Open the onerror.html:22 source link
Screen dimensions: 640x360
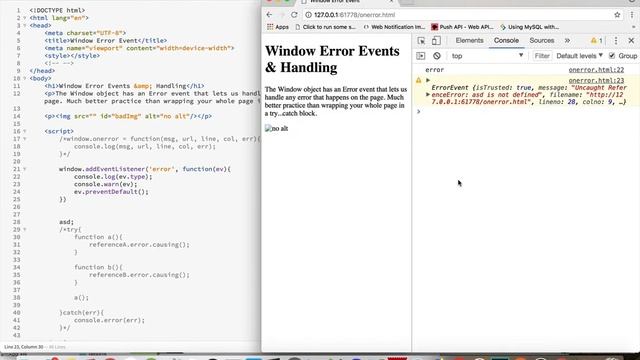(x=596, y=70)
